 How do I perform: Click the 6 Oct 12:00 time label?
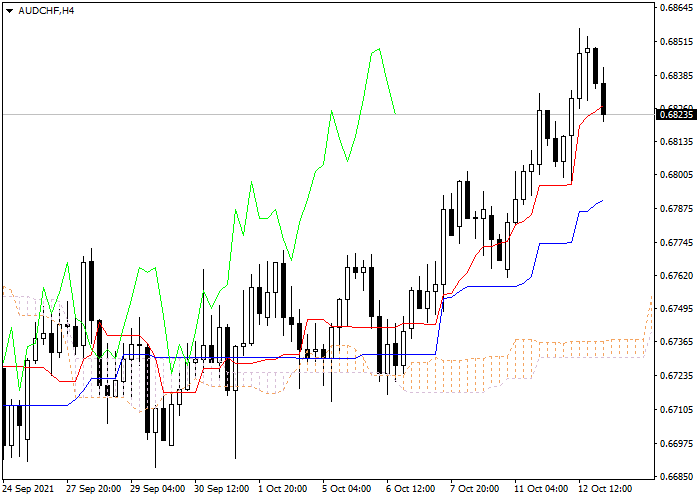click(x=411, y=489)
